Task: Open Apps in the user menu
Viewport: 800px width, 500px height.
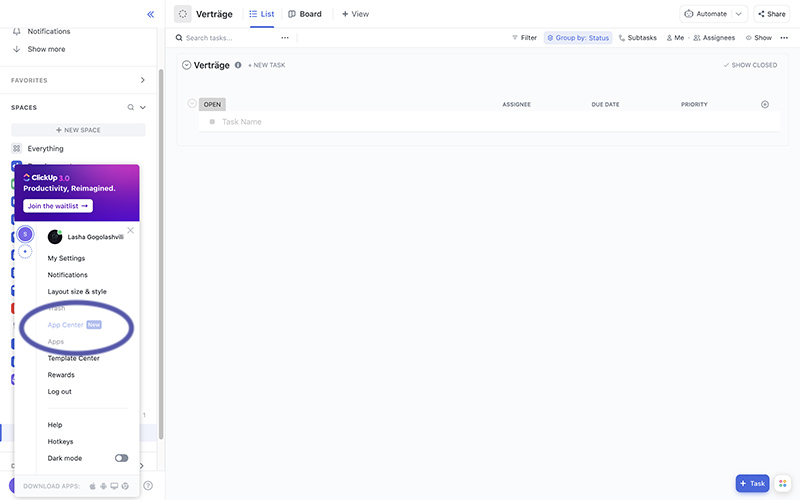Action: click(x=56, y=341)
